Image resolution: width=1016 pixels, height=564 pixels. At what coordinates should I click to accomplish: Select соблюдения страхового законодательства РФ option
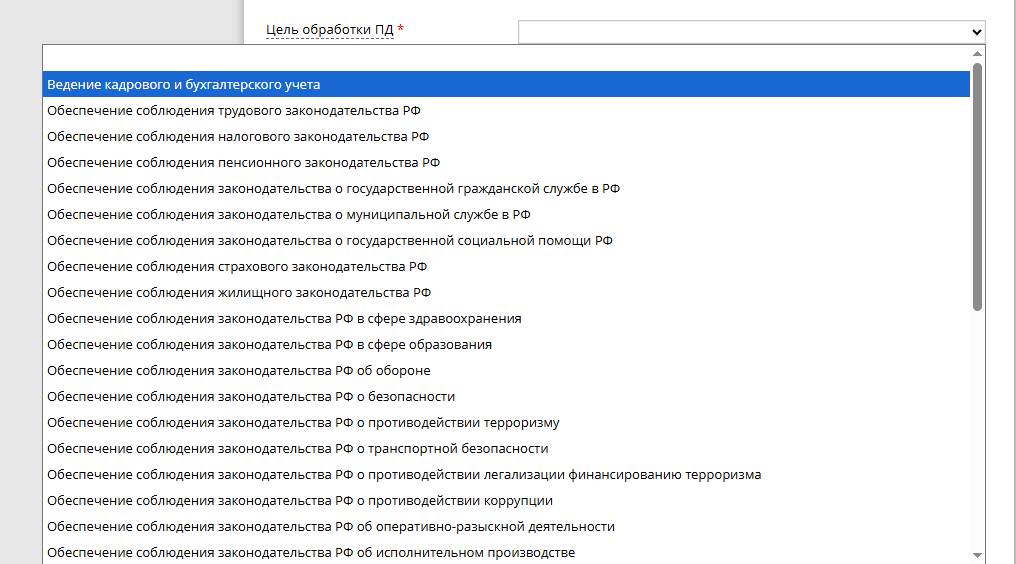click(x=237, y=267)
